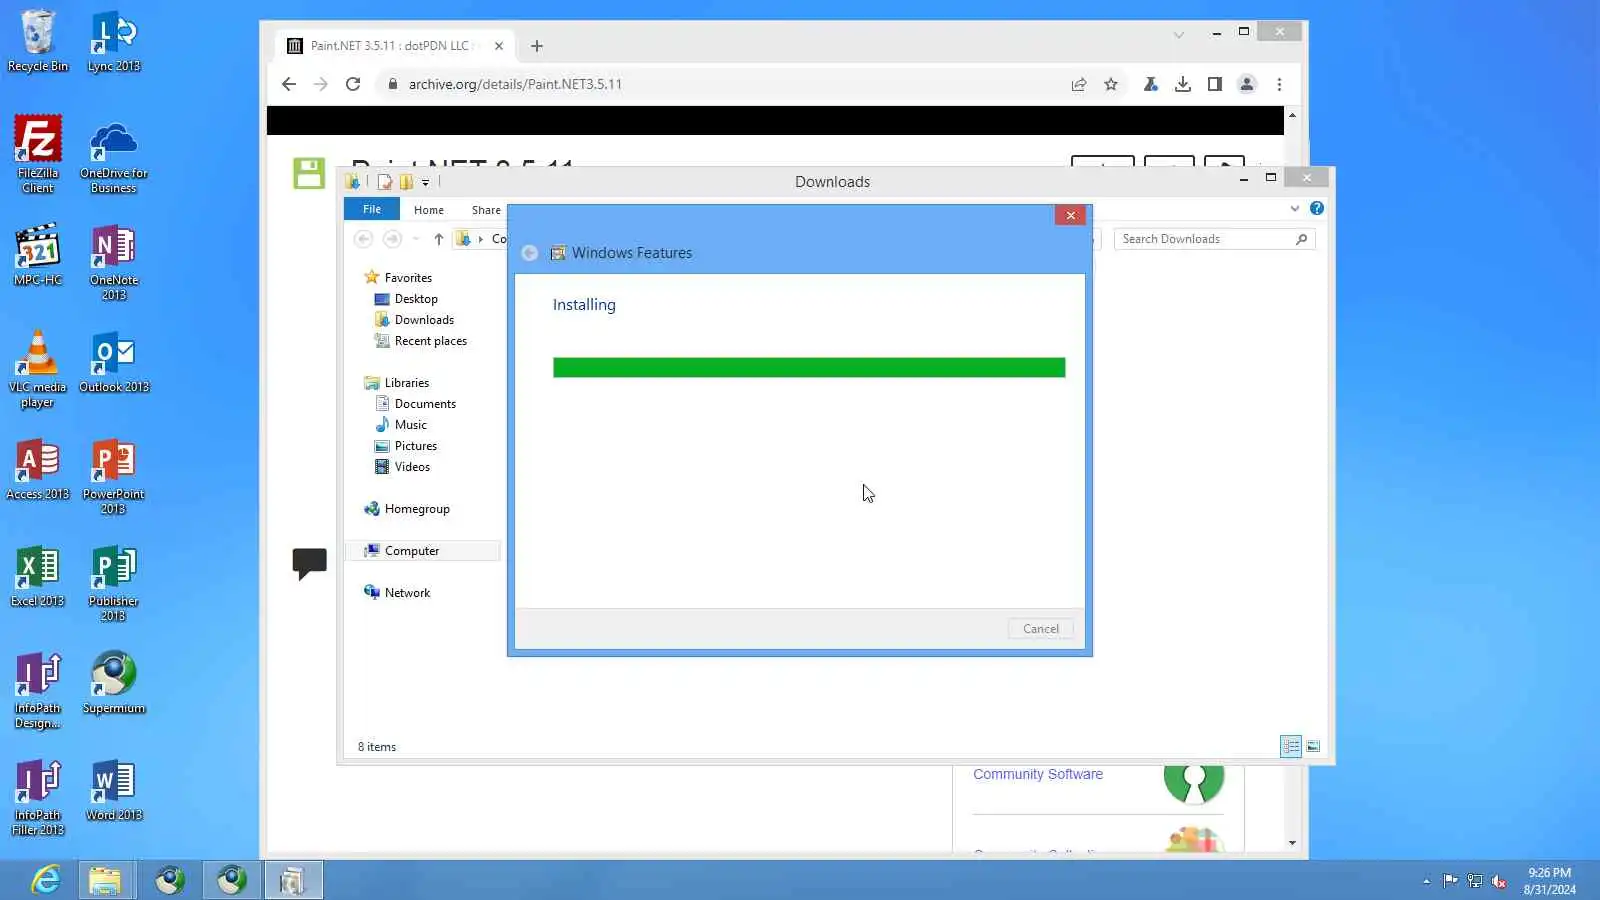Open File Explorer from the taskbar

(x=105, y=880)
